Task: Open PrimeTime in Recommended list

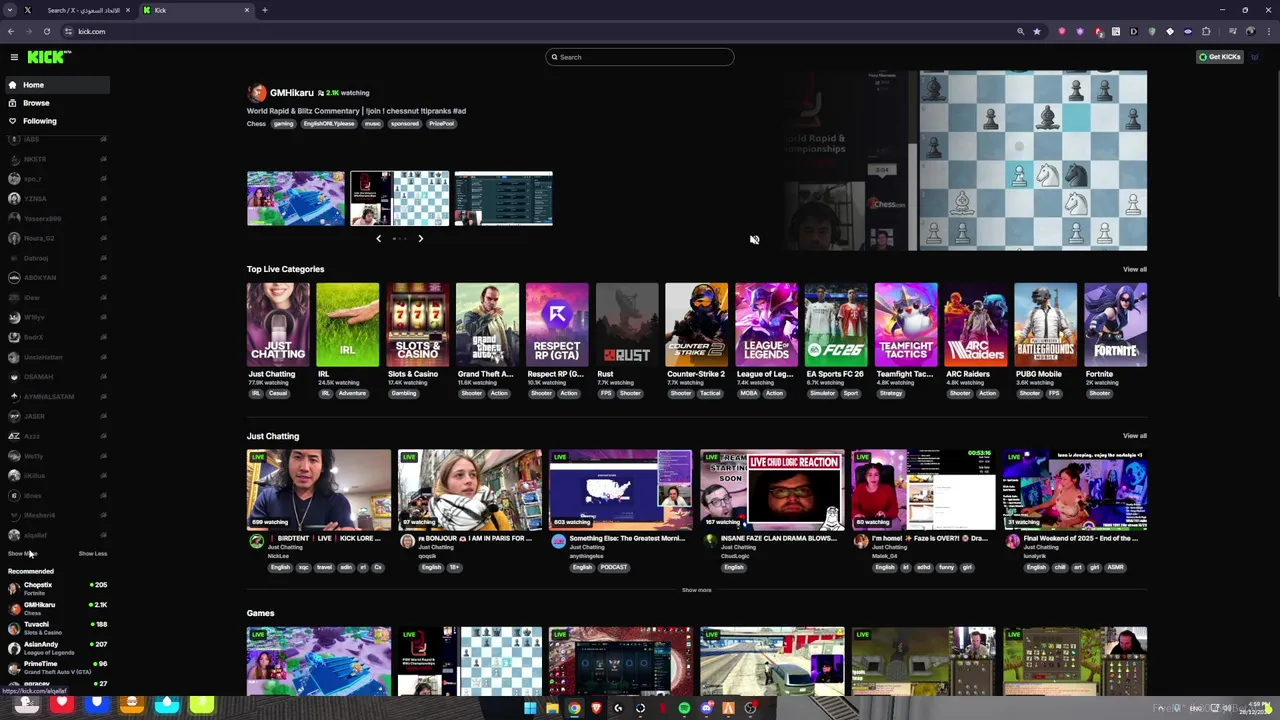Action: 57,667
